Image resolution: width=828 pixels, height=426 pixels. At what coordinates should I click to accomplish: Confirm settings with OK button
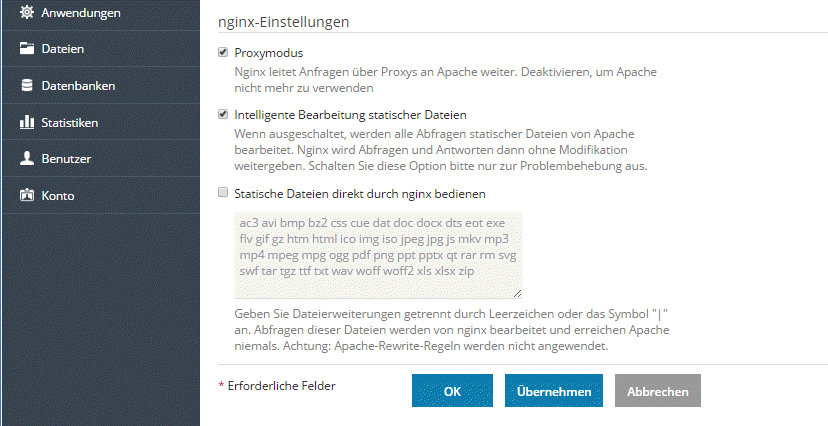452,391
